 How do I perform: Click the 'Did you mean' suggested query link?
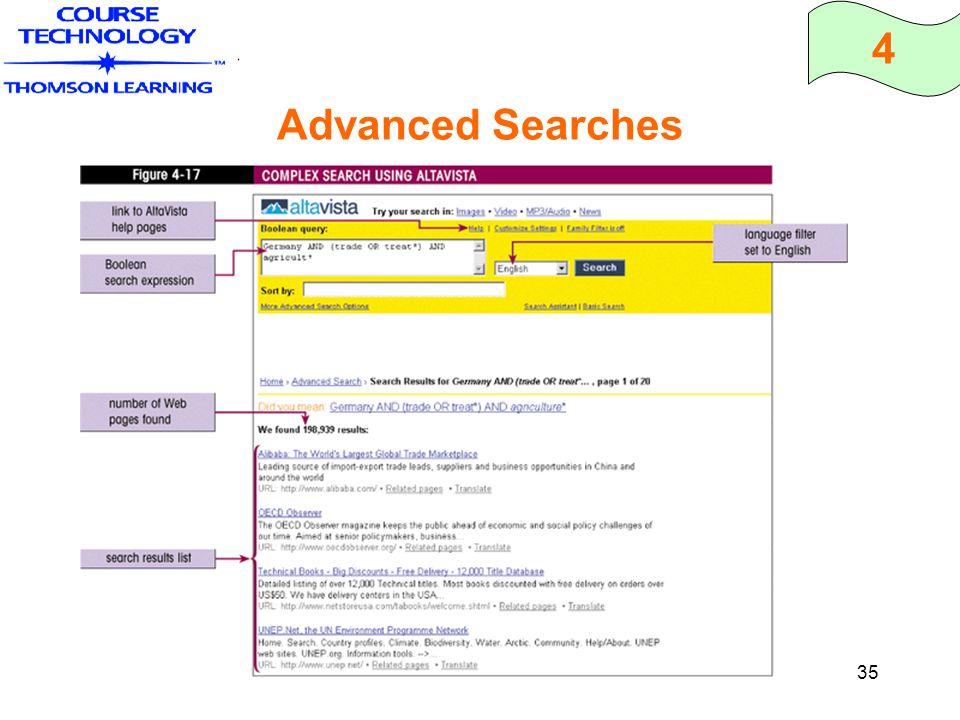(448, 407)
